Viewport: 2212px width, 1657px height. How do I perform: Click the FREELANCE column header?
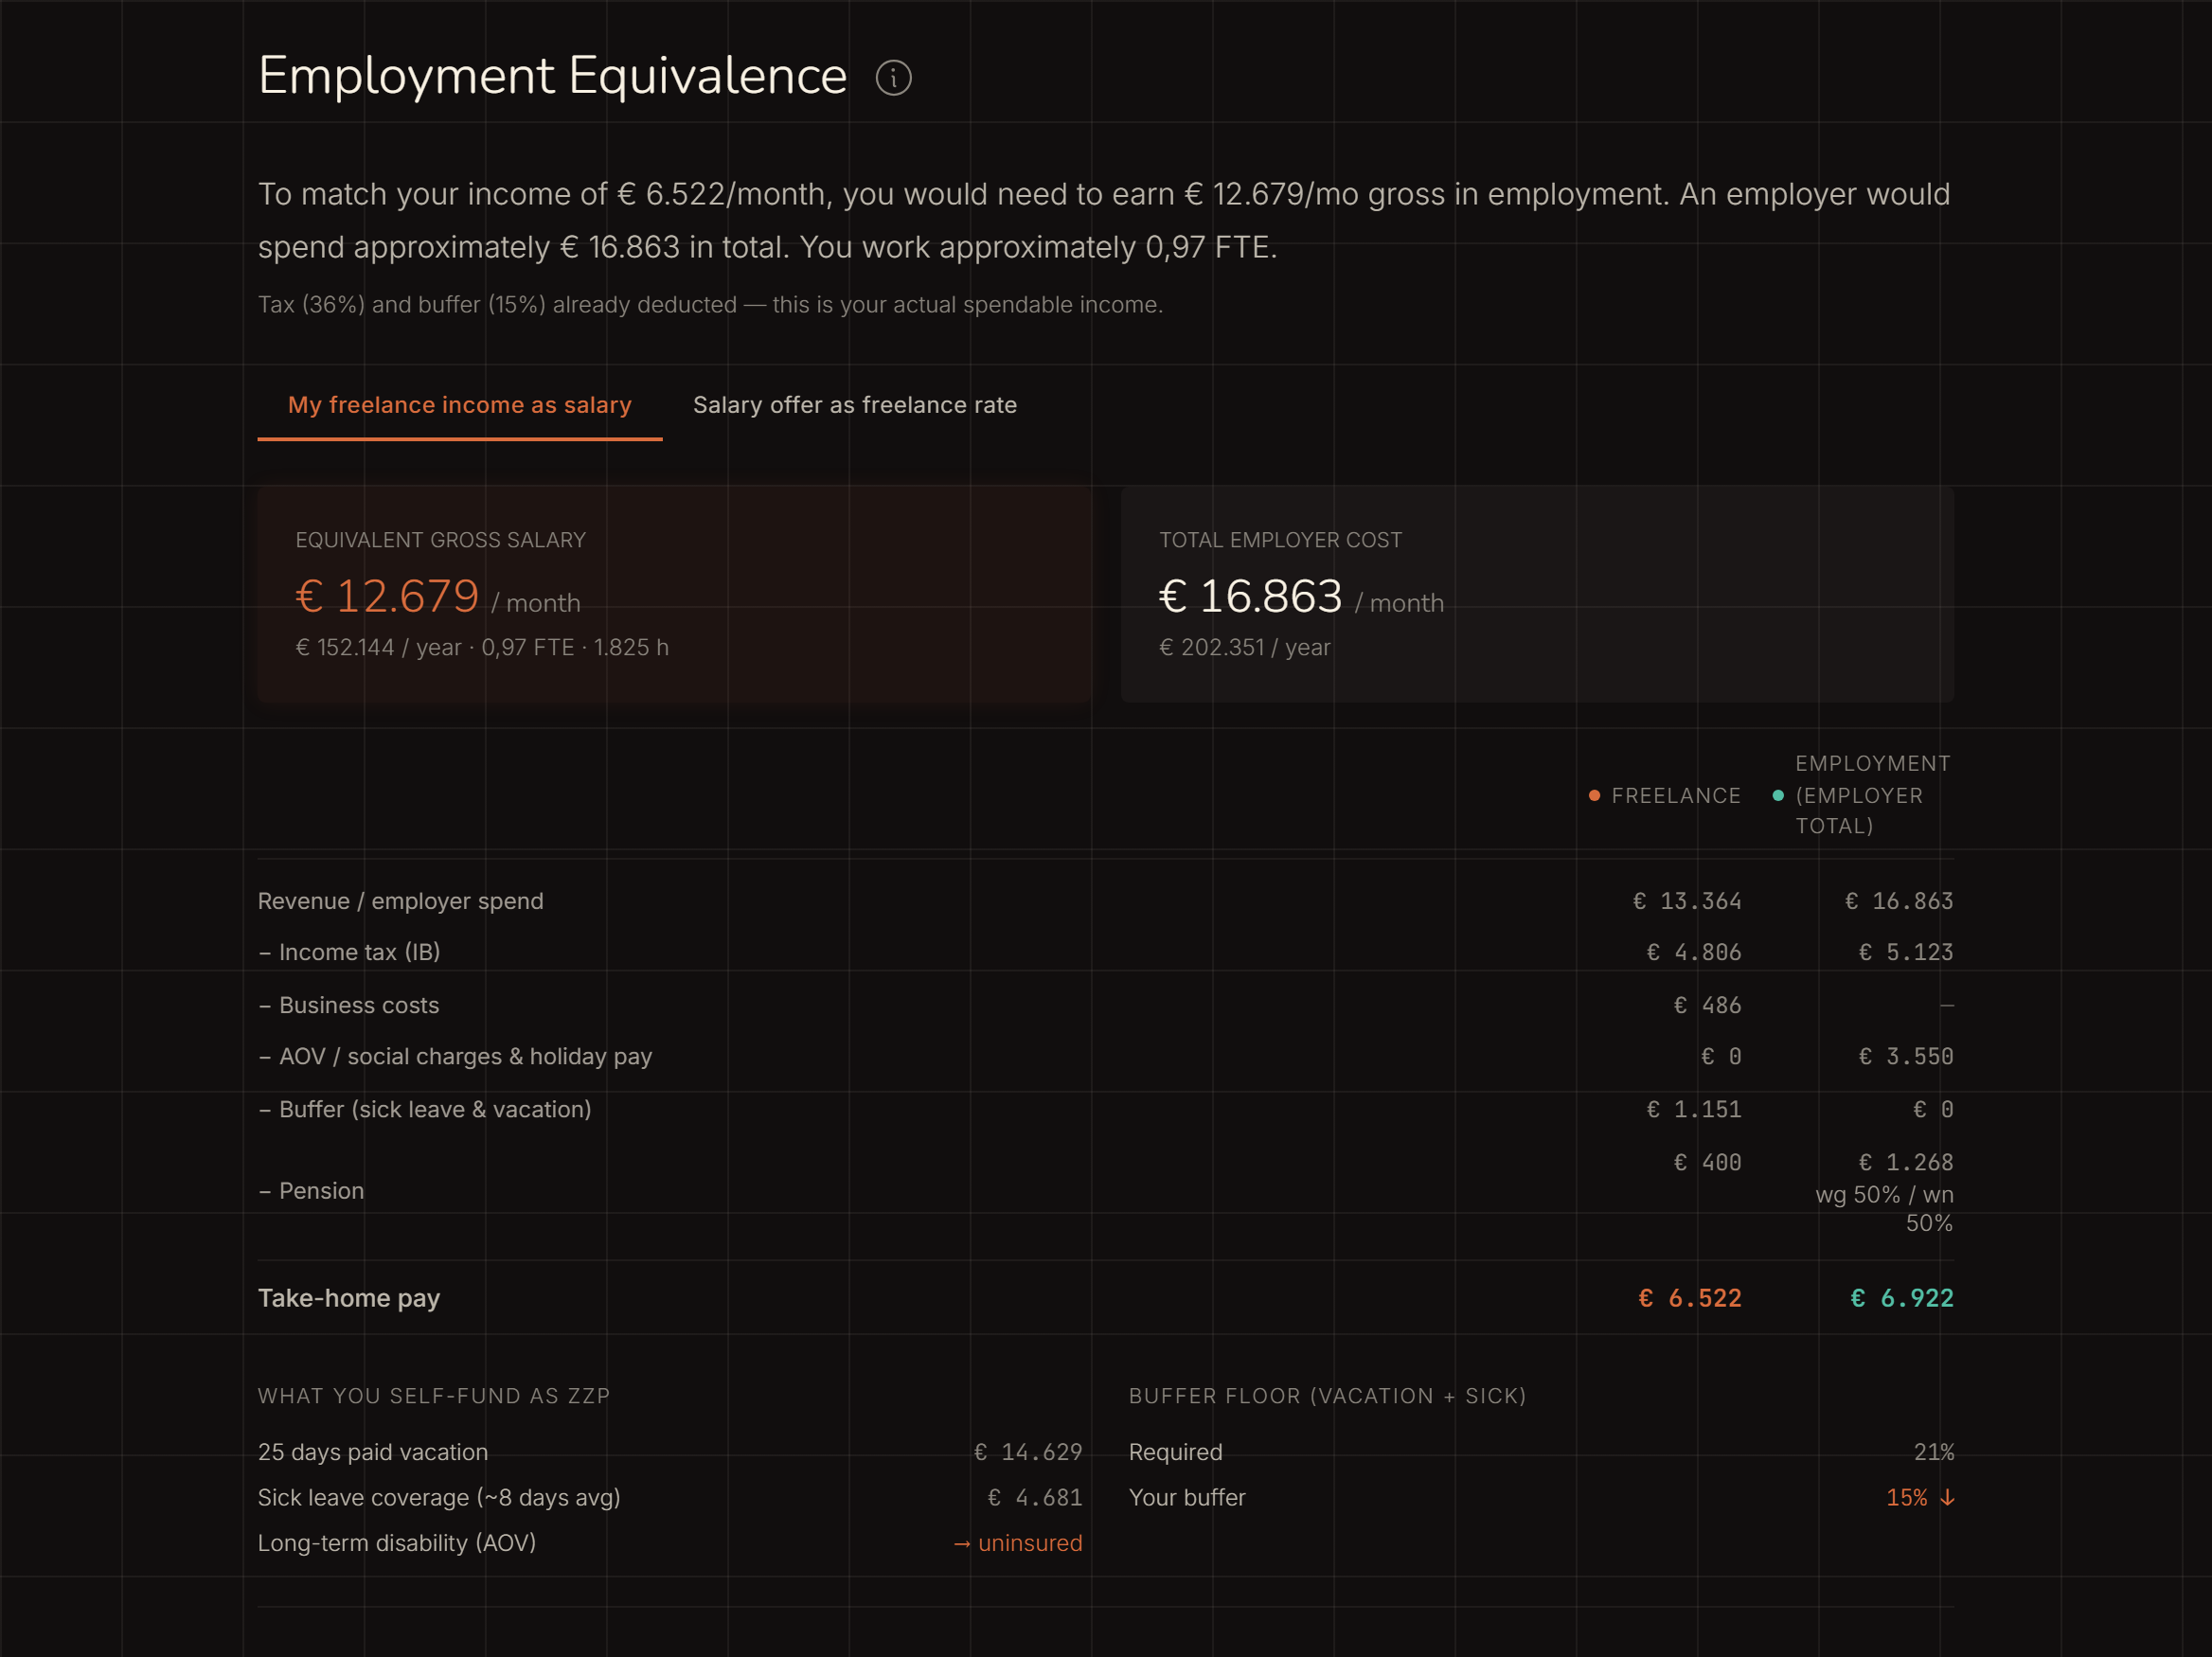[1676, 796]
